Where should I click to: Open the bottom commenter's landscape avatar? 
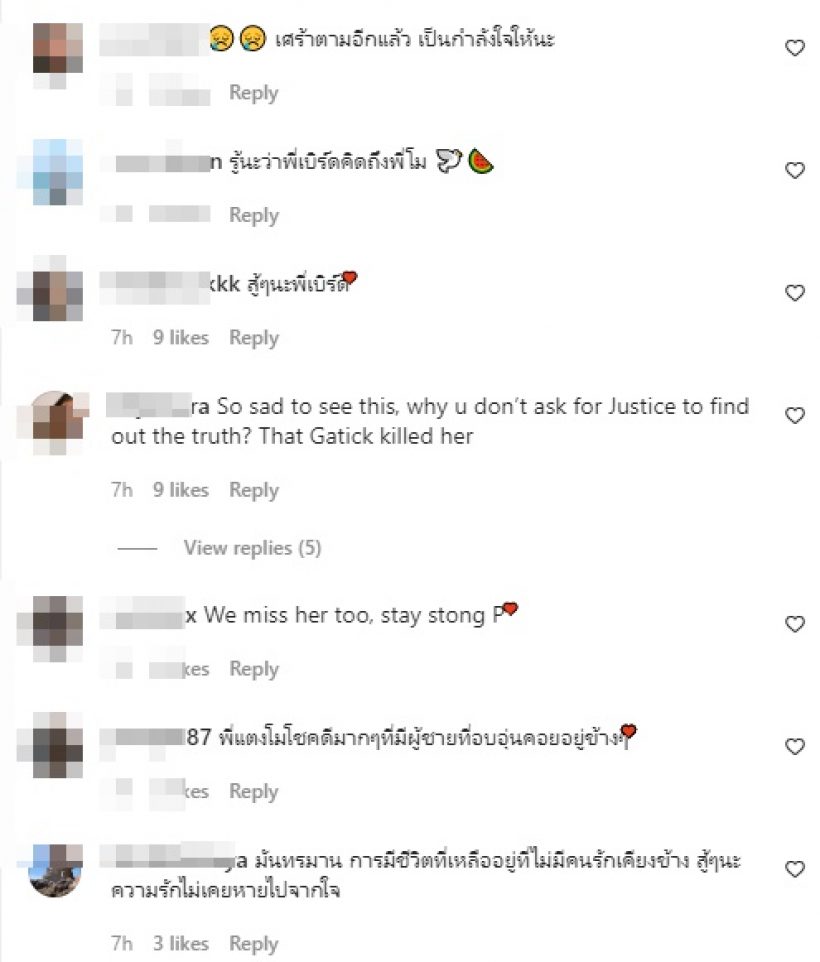point(56,871)
